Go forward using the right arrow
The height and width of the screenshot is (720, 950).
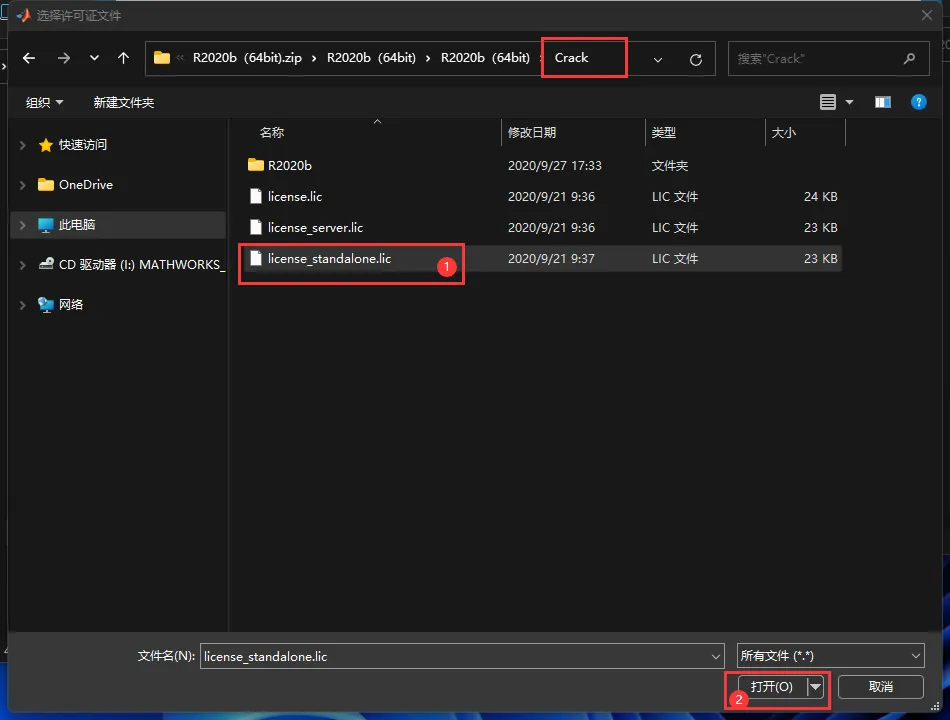click(x=64, y=58)
